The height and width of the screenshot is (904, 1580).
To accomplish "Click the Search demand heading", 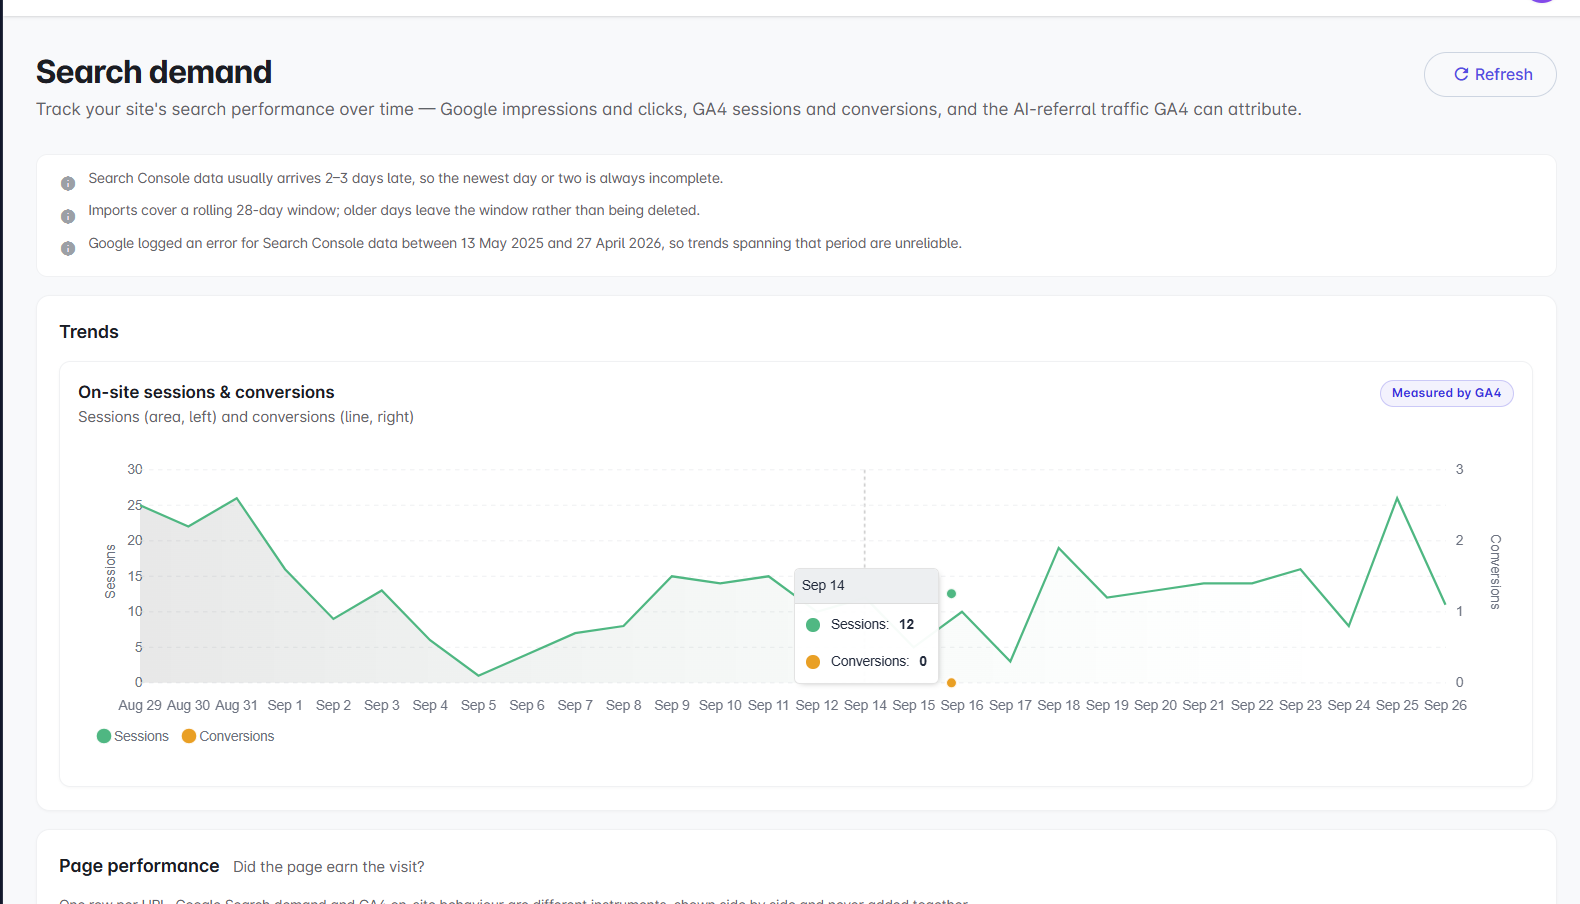I will click(154, 72).
